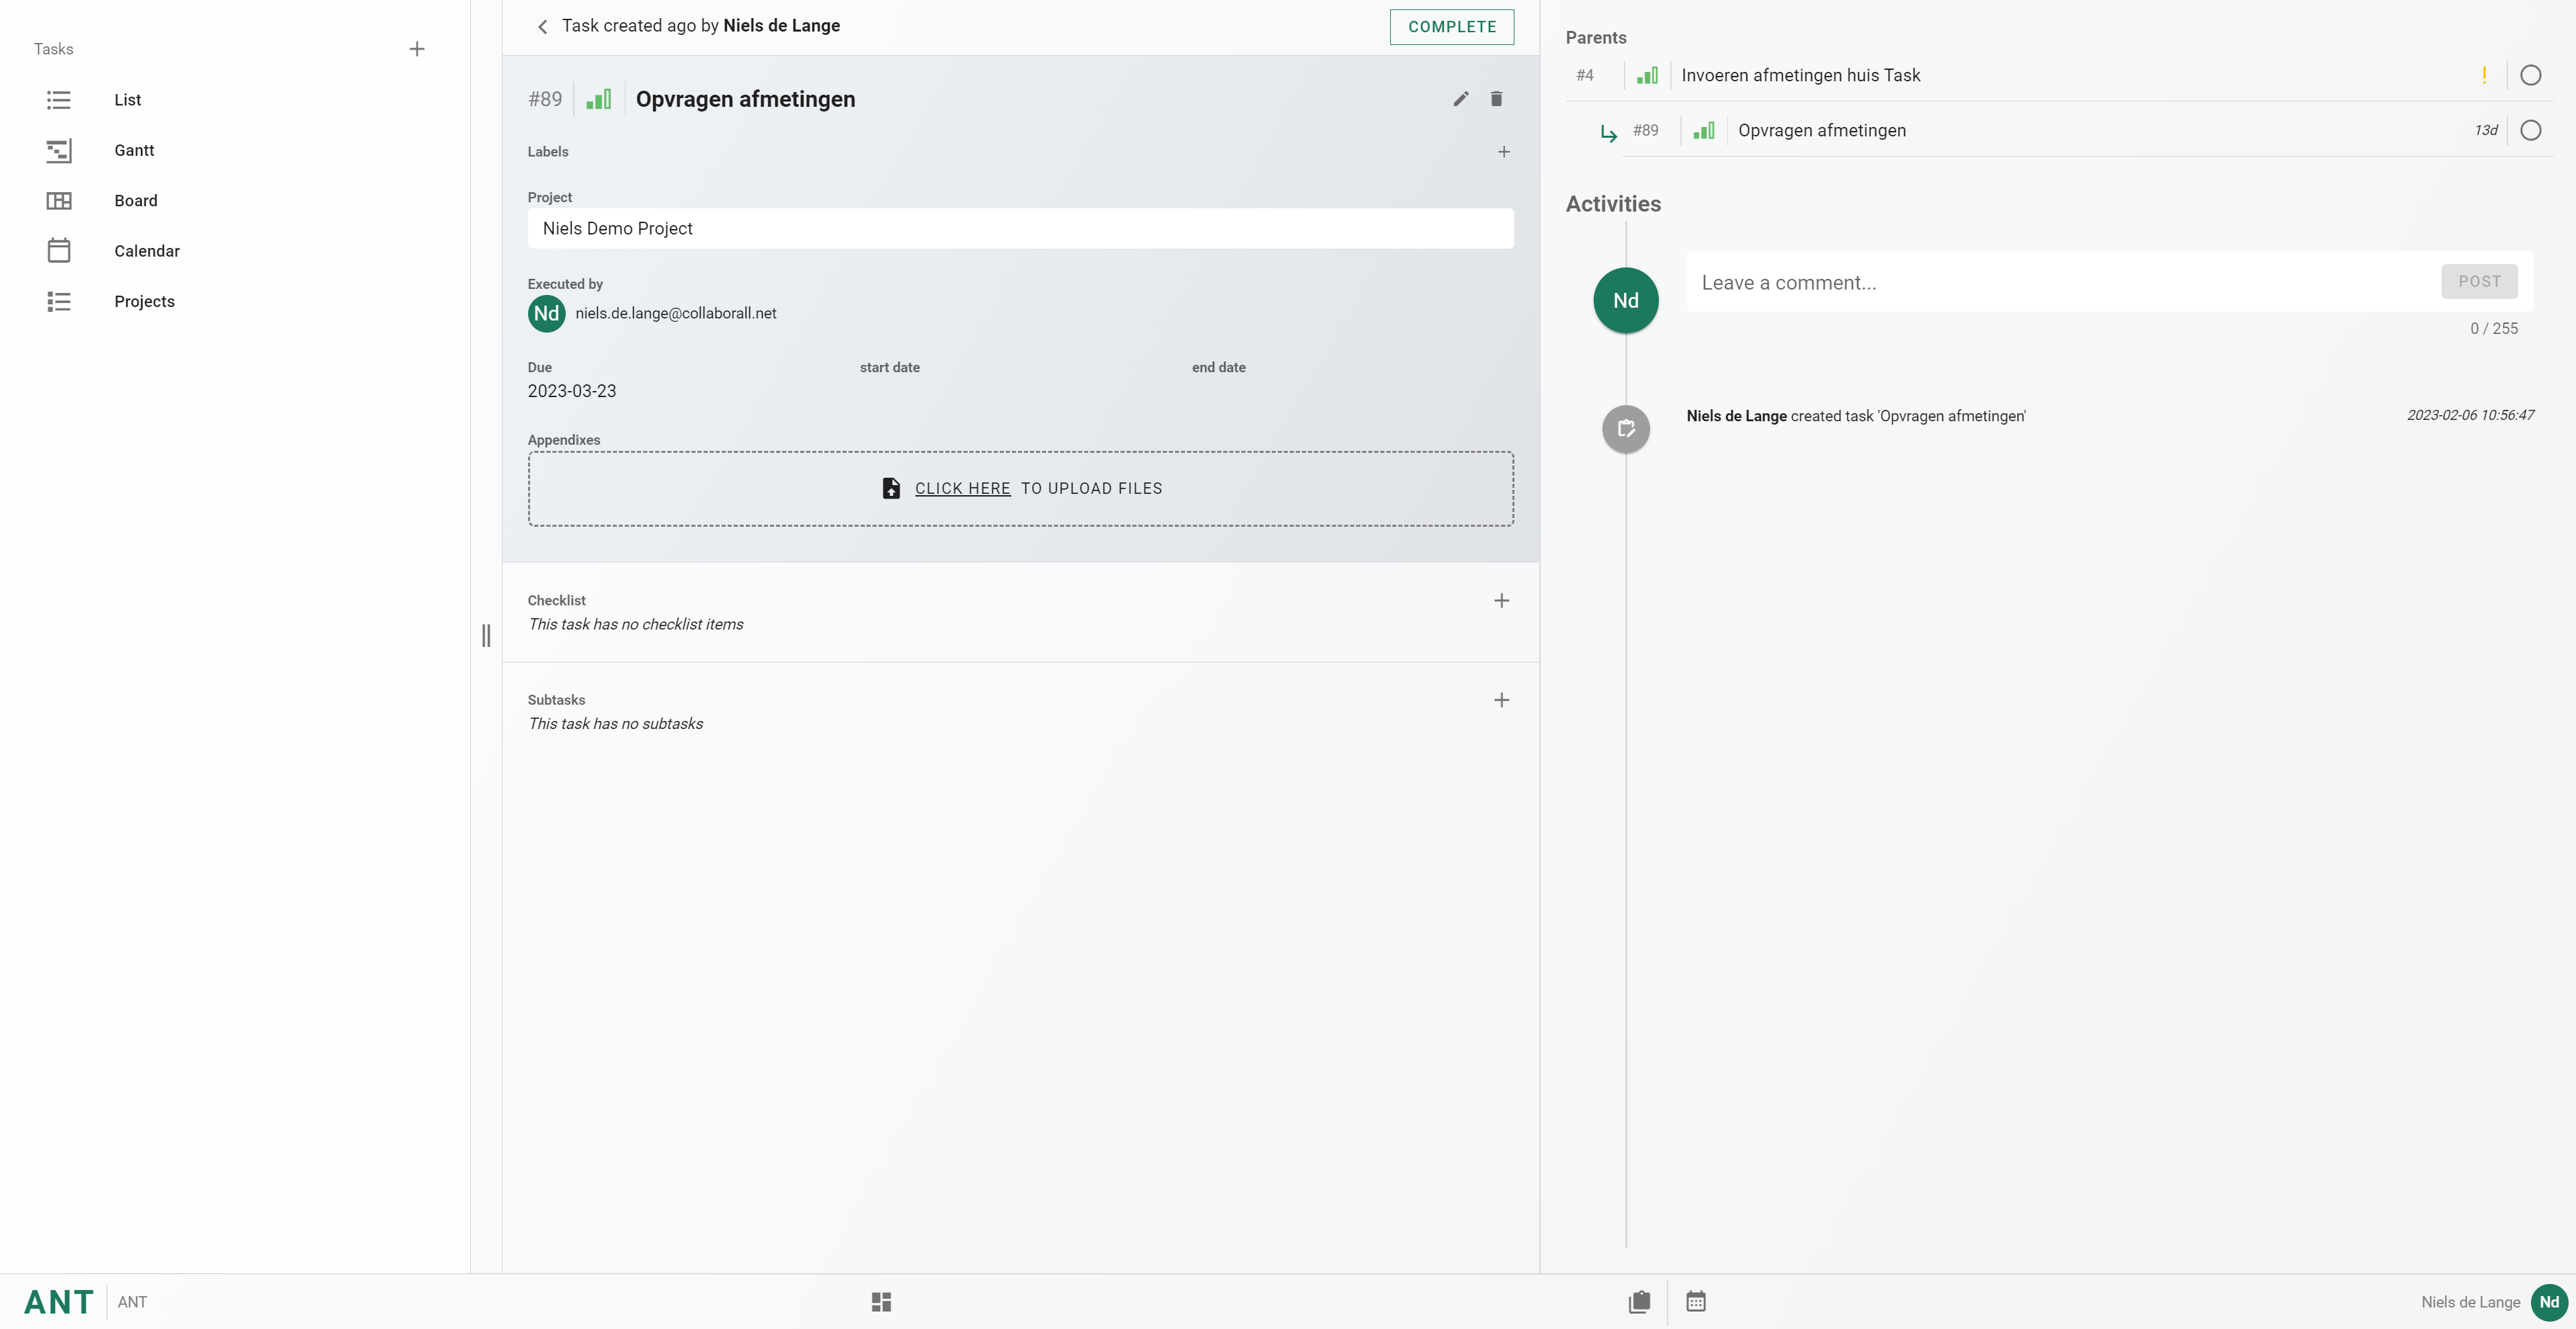Click the List icon in sidebar
Image resolution: width=2576 pixels, height=1329 pixels.
59,100
